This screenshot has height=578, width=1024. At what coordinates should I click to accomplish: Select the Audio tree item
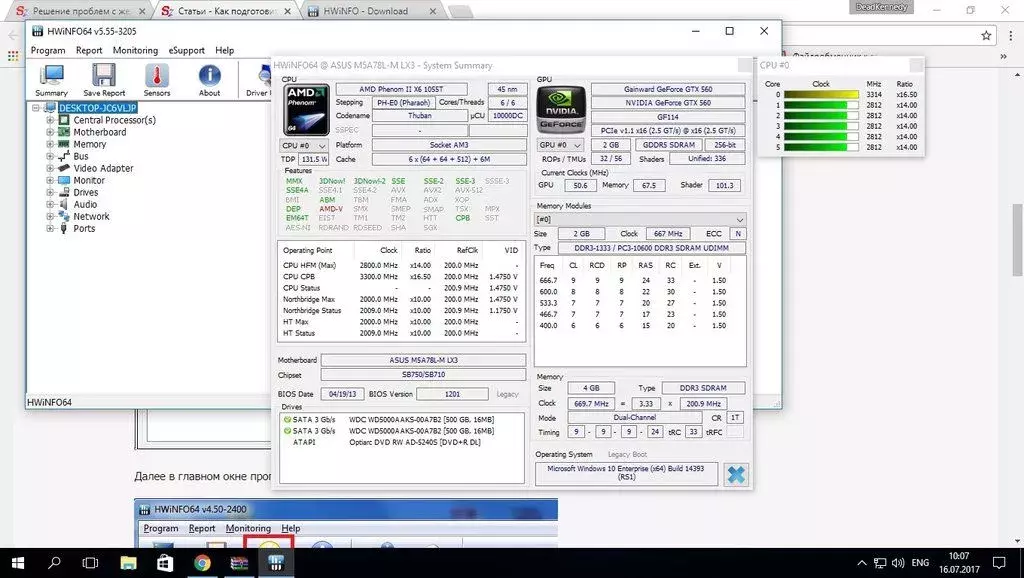[85, 204]
